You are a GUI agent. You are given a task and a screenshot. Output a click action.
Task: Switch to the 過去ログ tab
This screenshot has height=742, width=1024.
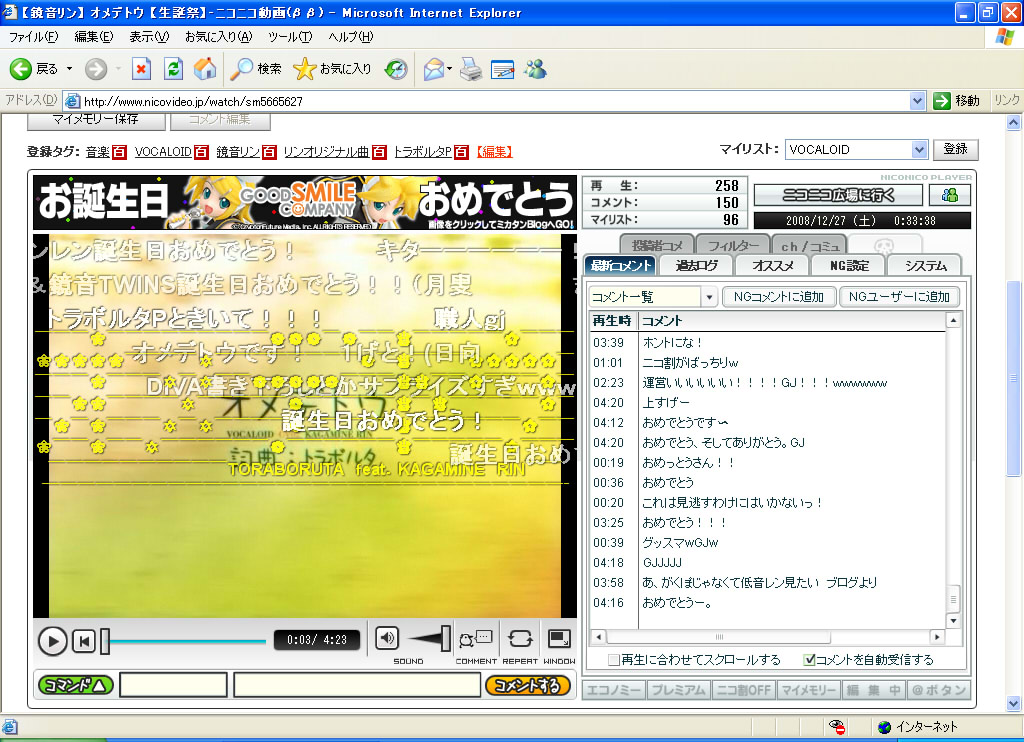(696, 265)
